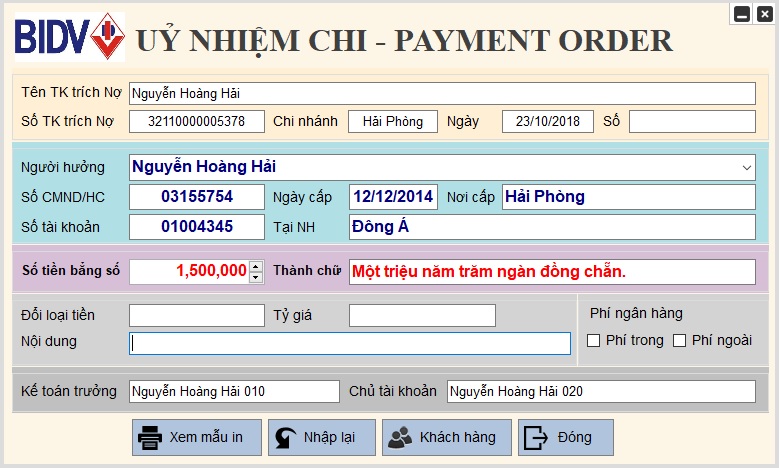
Task: Click the printer icon on Xem mẫu in
Action: [150, 437]
